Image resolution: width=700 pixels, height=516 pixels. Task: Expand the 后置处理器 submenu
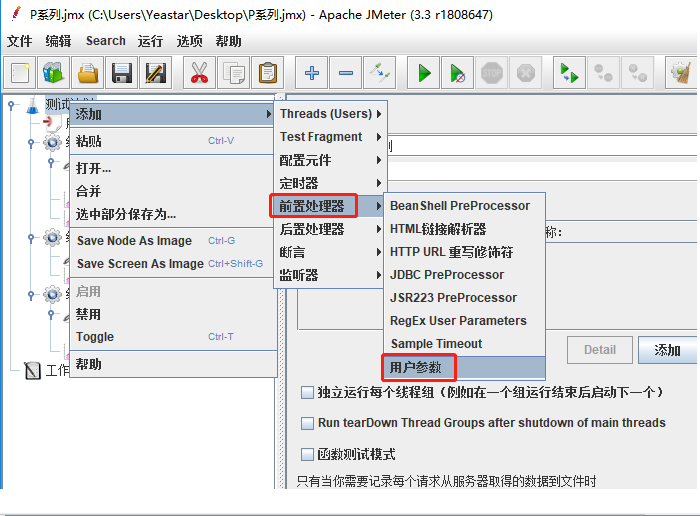click(x=330, y=229)
